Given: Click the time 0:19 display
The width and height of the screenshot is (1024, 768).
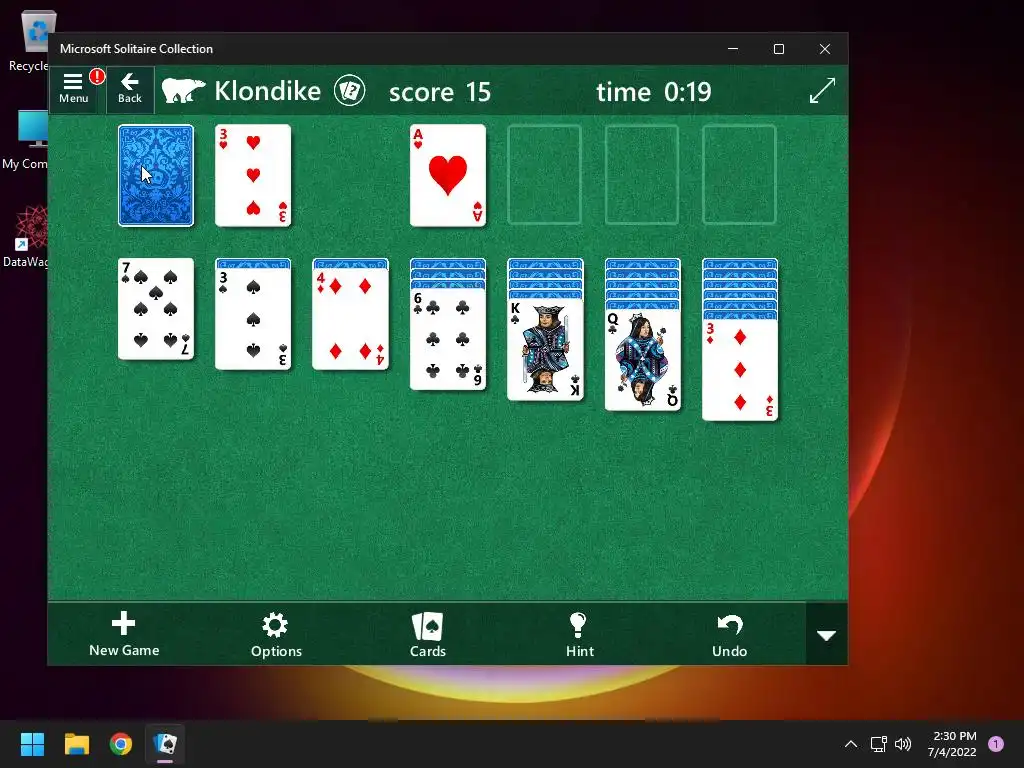Looking at the screenshot, I should (x=654, y=92).
